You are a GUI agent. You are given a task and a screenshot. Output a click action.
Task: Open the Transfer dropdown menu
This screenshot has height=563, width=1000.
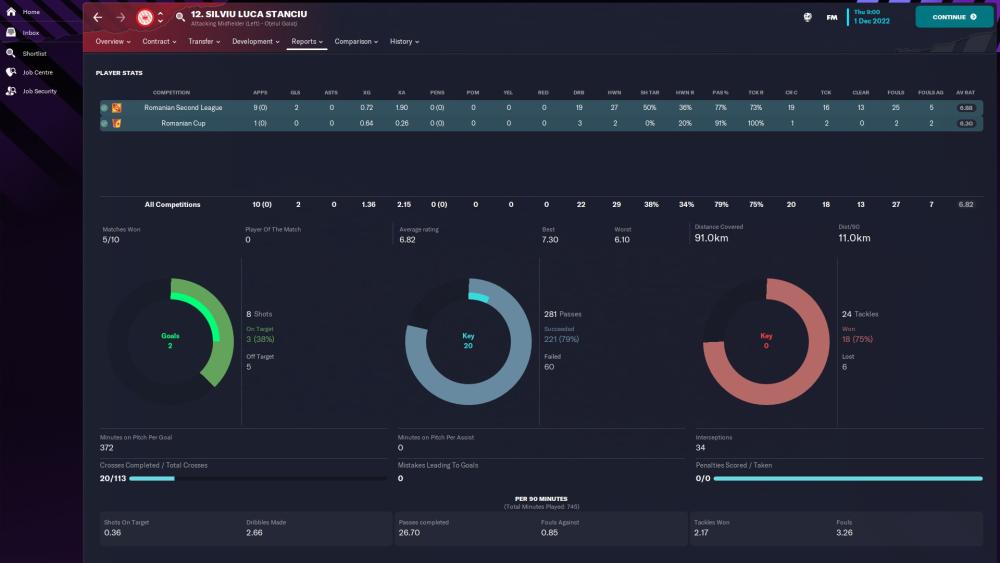point(204,42)
